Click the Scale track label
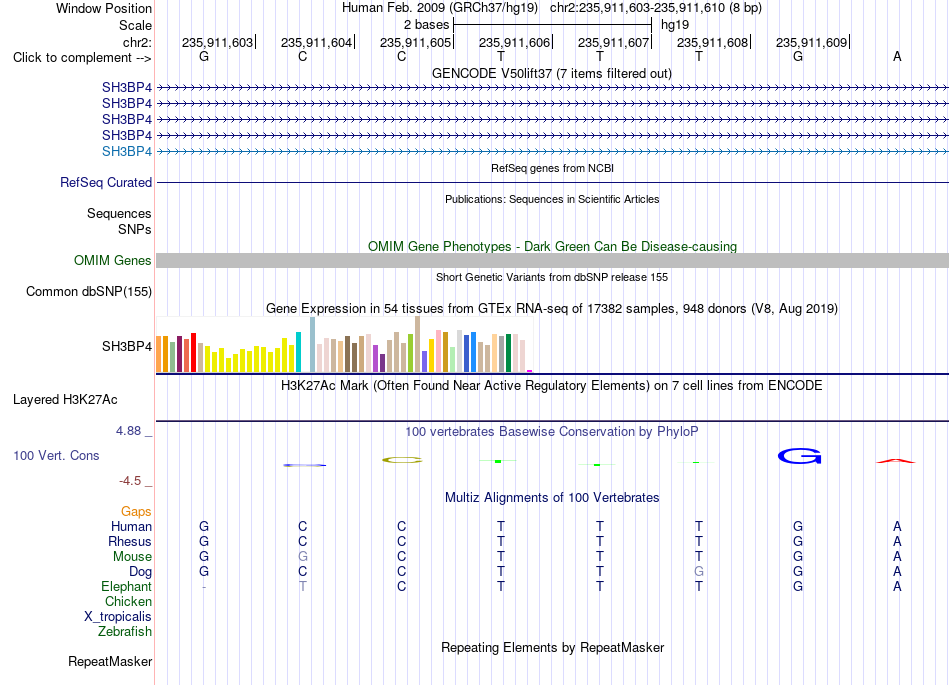Viewport: 950px width, 685px height. pyautogui.click(x=135, y=25)
